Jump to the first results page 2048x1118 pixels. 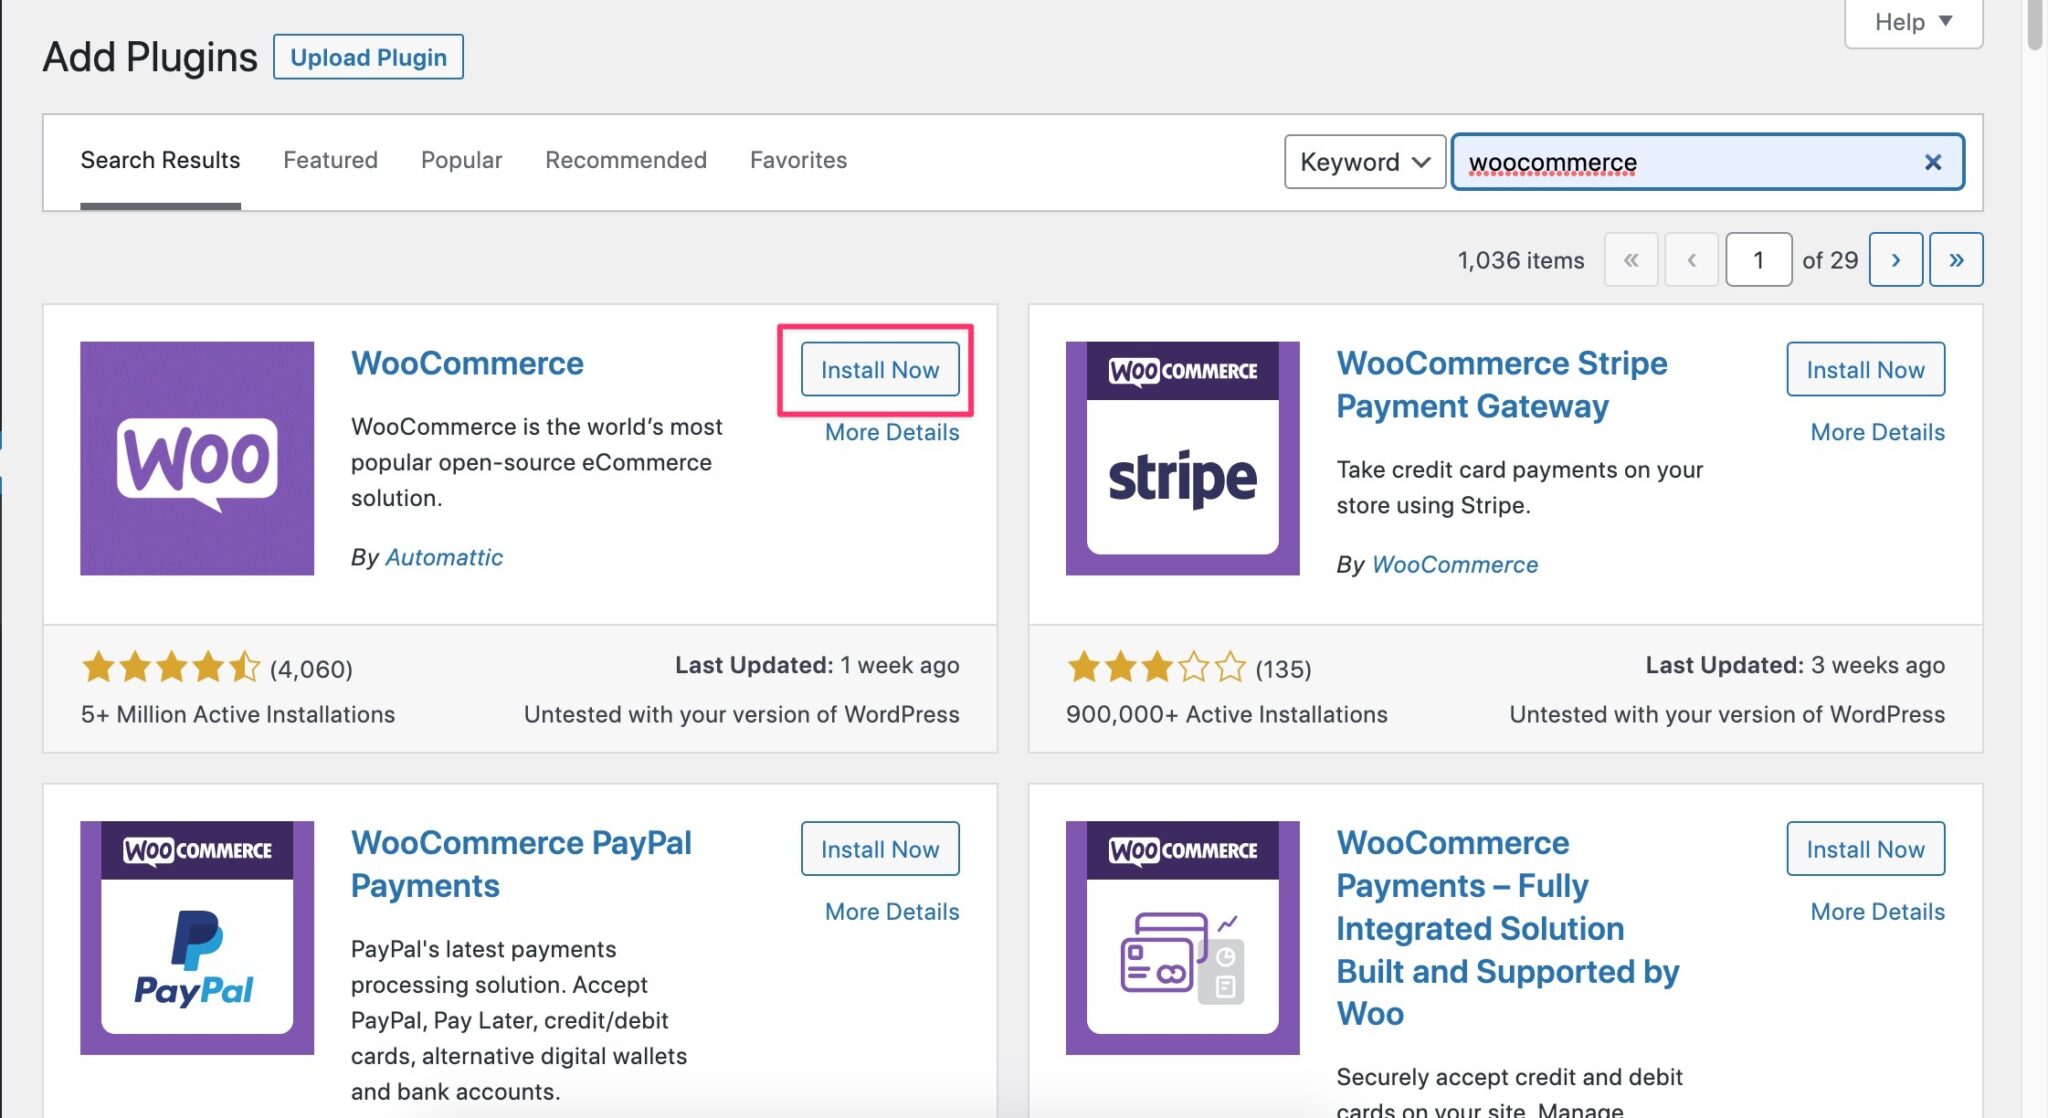[x=1631, y=259]
